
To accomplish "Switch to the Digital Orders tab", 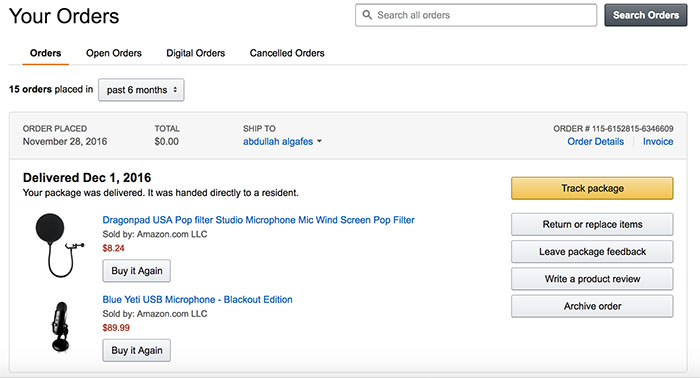I will (196, 53).
